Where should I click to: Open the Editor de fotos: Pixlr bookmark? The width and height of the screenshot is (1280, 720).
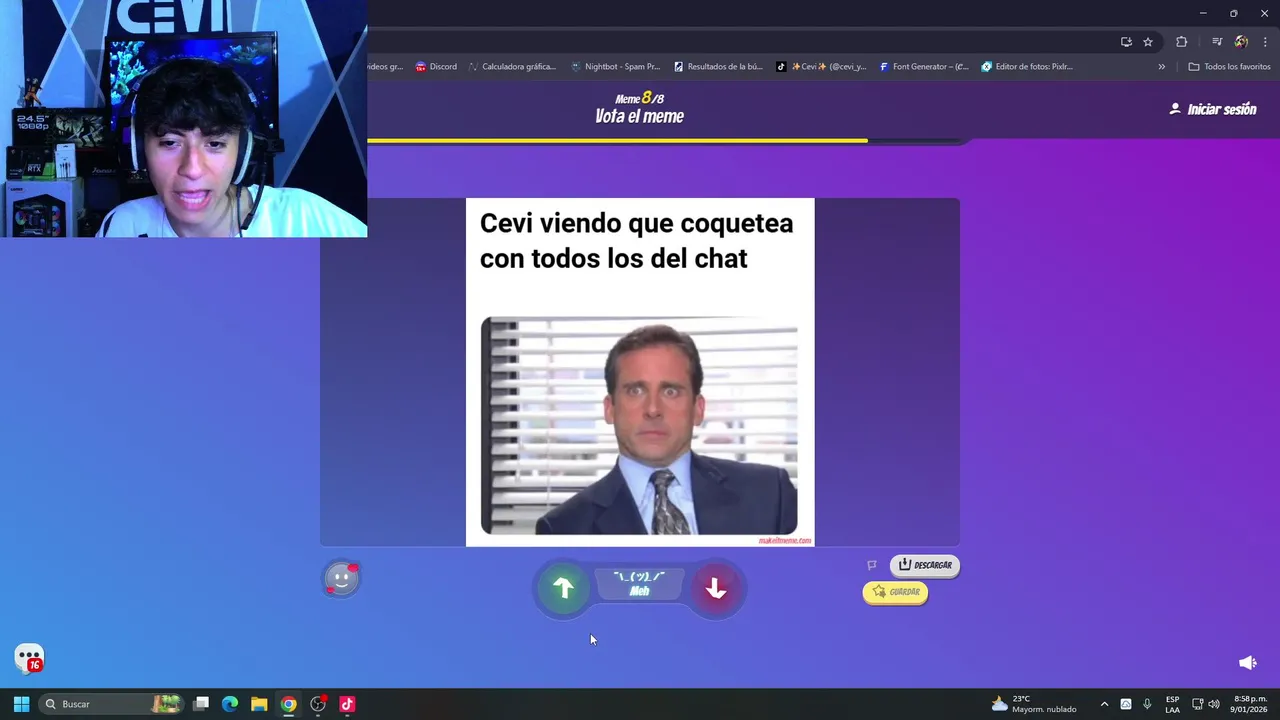pos(1027,67)
